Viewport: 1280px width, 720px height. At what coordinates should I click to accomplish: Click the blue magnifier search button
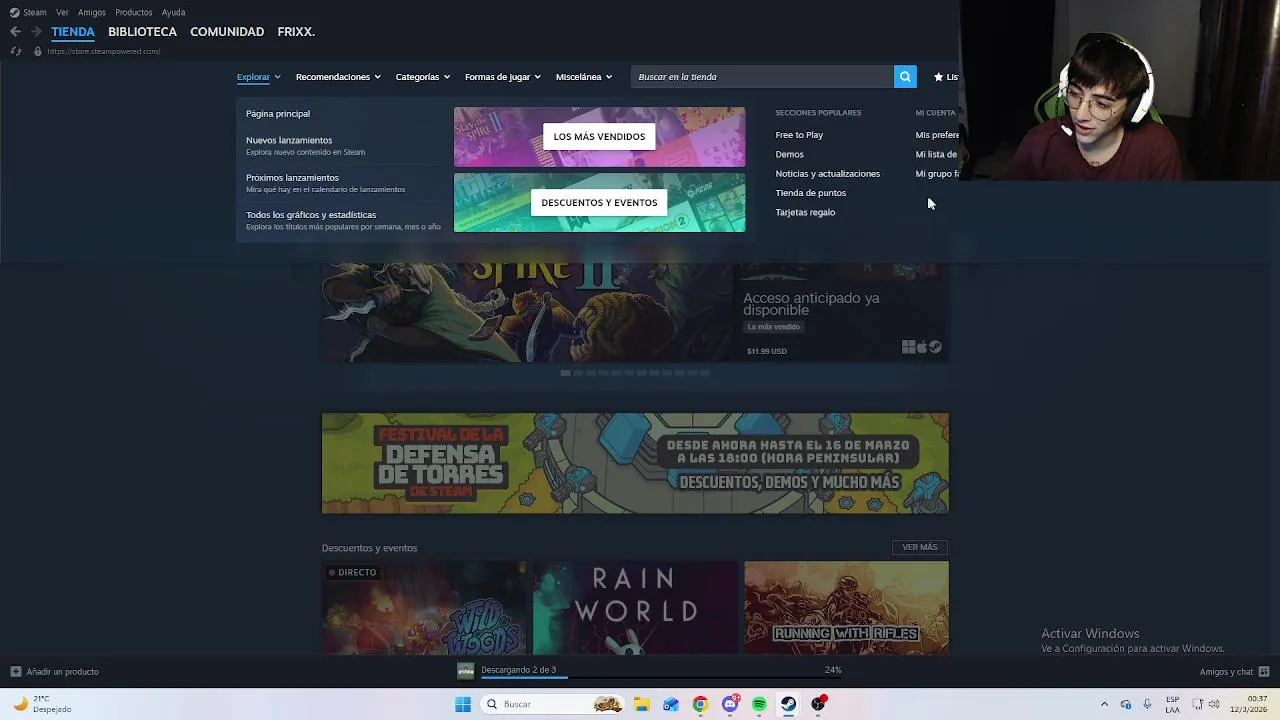tap(905, 77)
